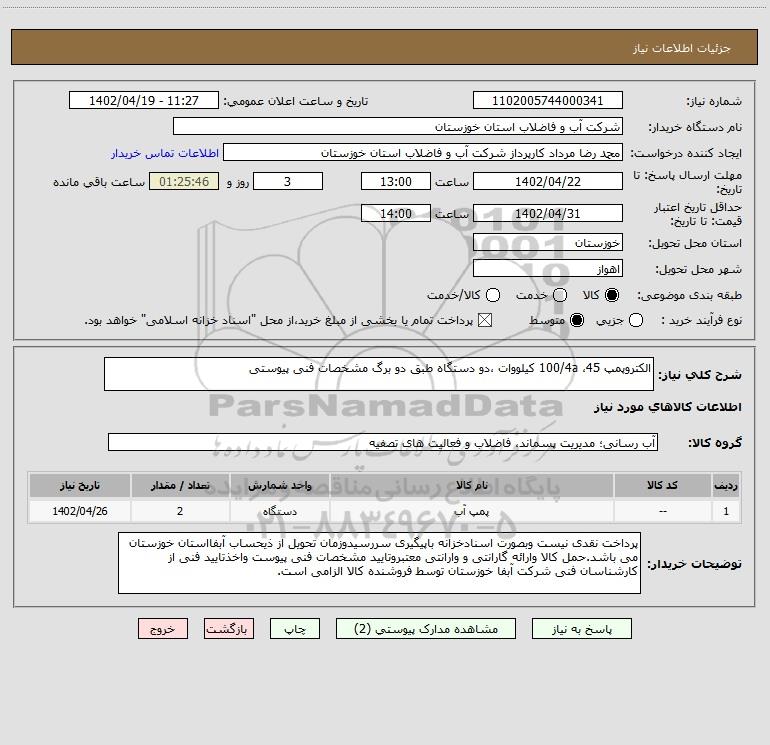Click the item code cell showing --

pyautogui.click(x=662, y=511)
